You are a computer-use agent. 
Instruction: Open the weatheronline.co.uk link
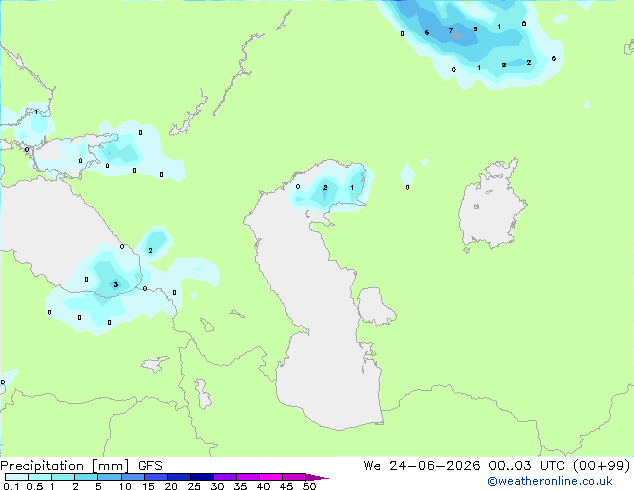point(550,481)
